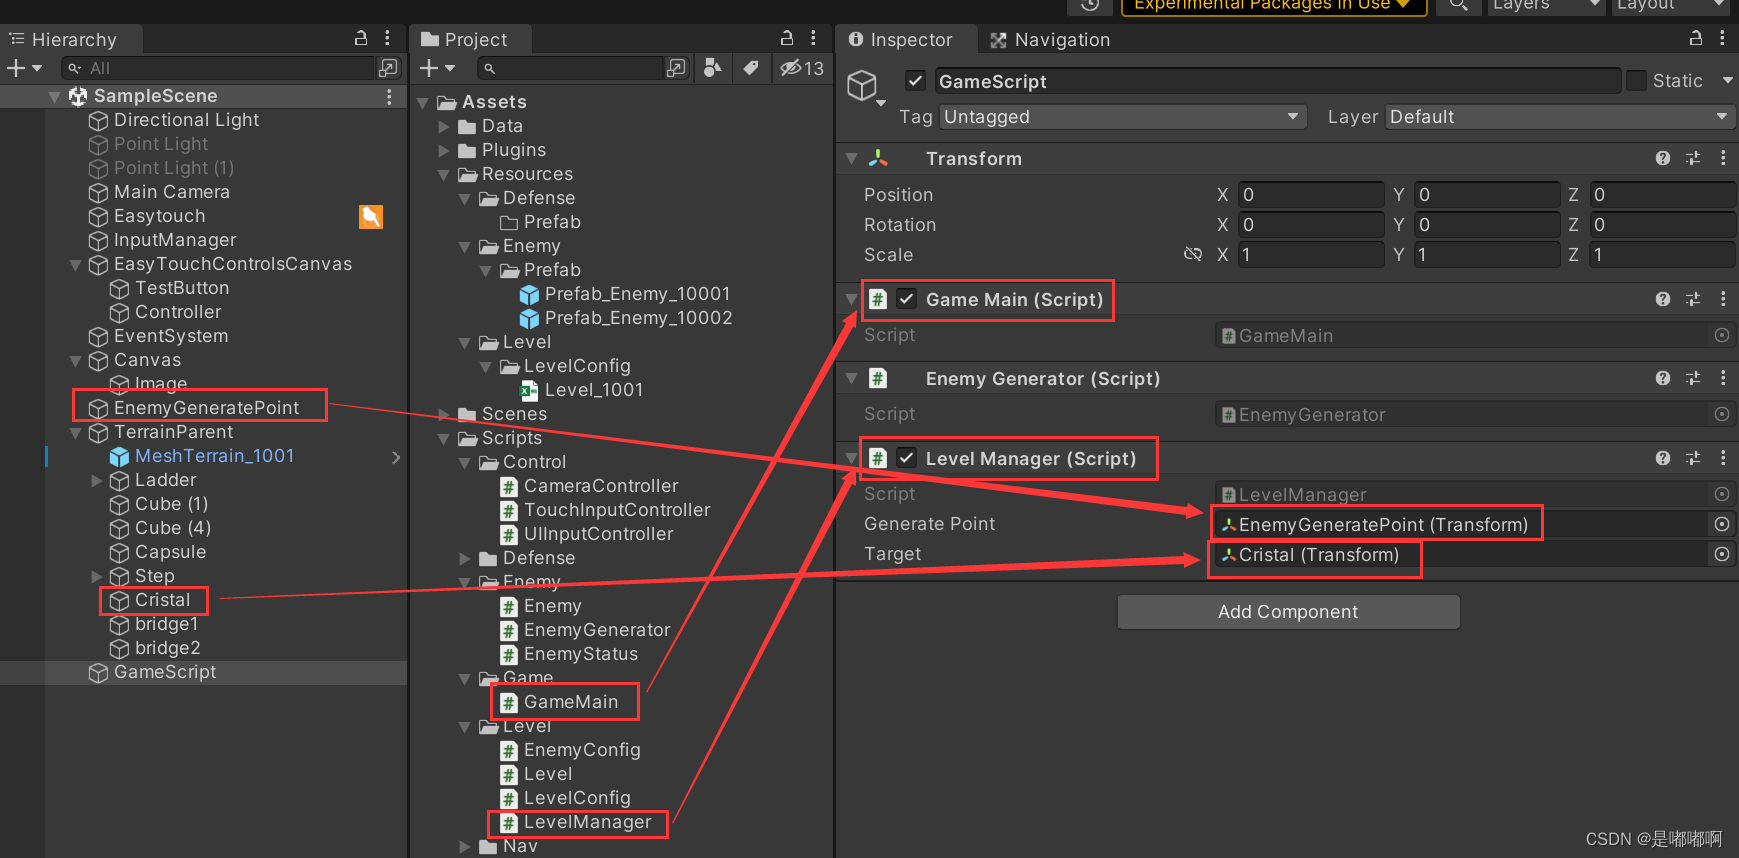Open MeshTerrain_1001 prefab arrow
The image size is (1739, 858).
pos(396,457)
